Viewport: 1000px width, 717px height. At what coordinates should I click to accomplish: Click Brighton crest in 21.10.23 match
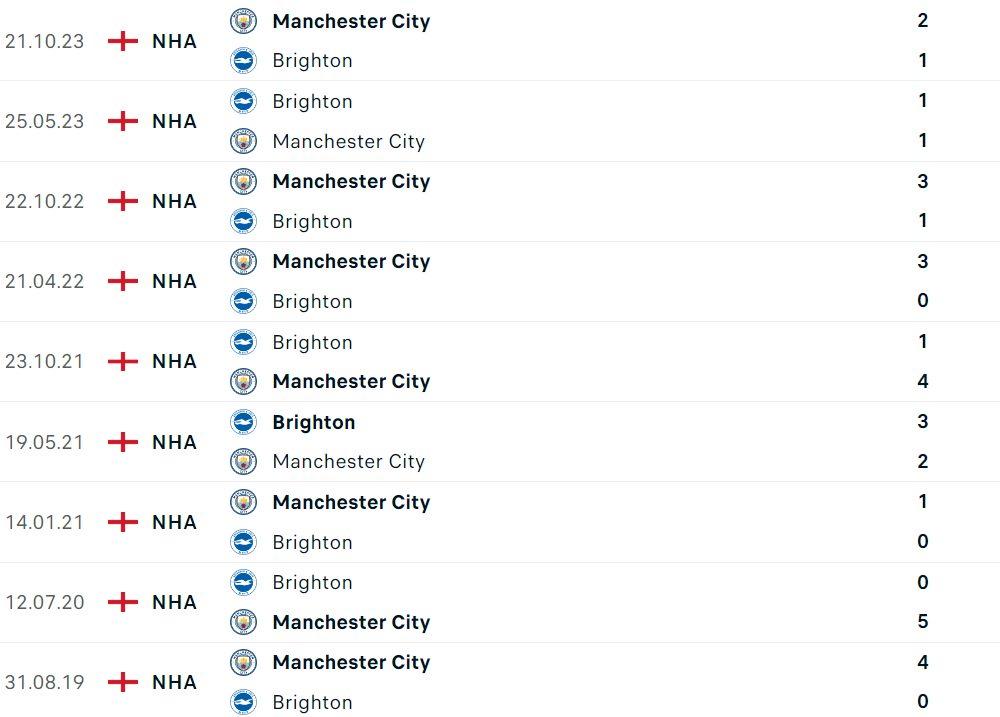[x=243, y=60]
